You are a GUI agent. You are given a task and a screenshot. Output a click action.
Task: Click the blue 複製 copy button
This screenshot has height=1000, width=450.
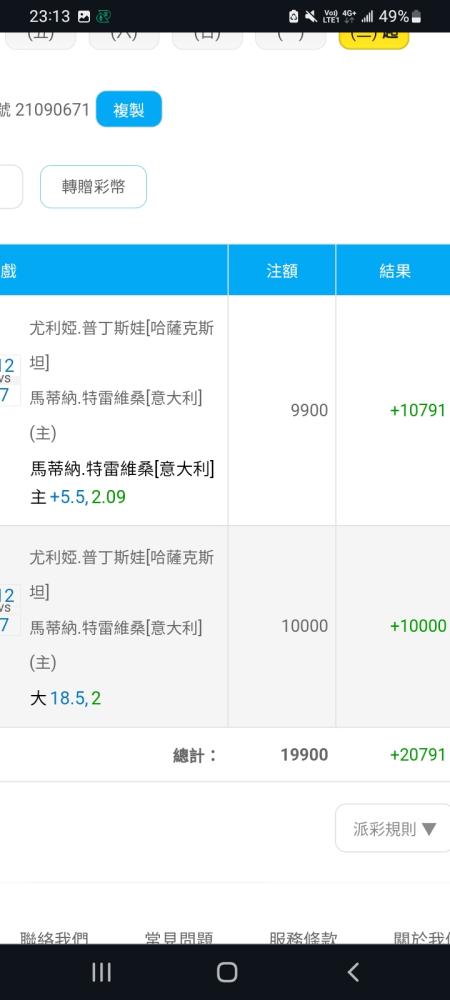pos(129,109)
